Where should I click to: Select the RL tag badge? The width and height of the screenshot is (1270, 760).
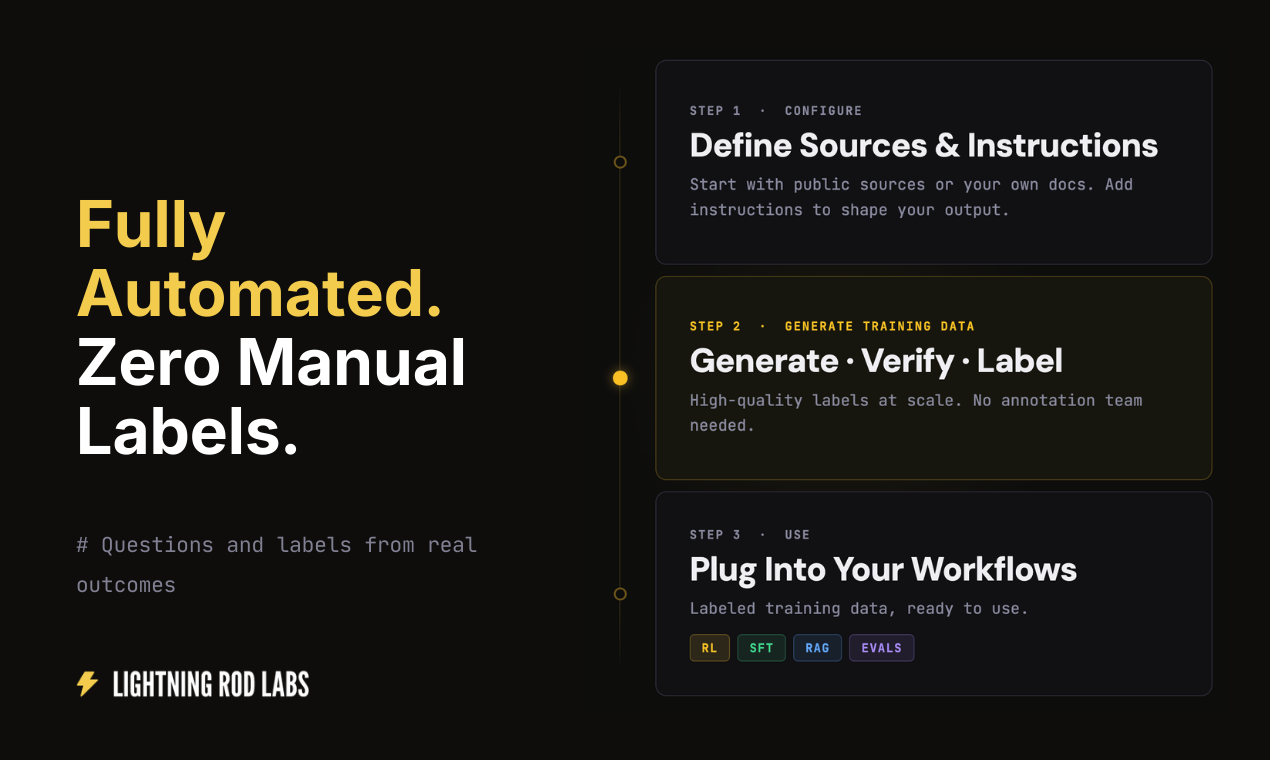point(709,647)
